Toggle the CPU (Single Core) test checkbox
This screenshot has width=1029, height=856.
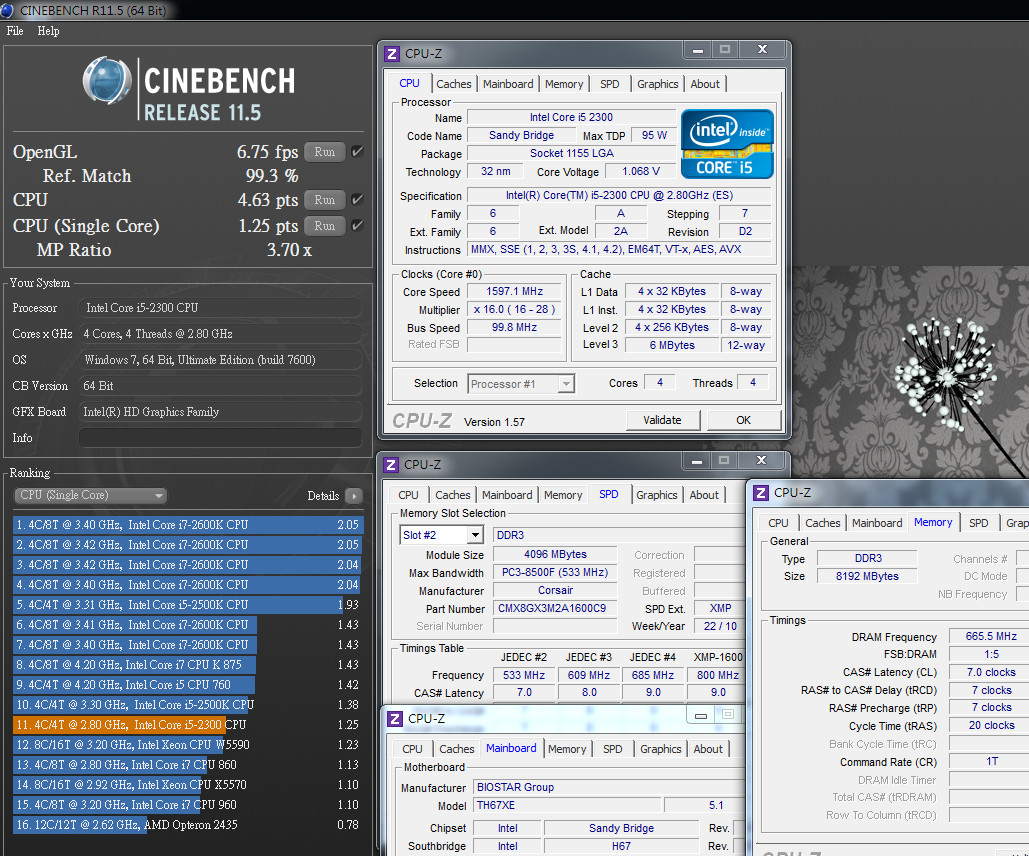tap(357, 226)
